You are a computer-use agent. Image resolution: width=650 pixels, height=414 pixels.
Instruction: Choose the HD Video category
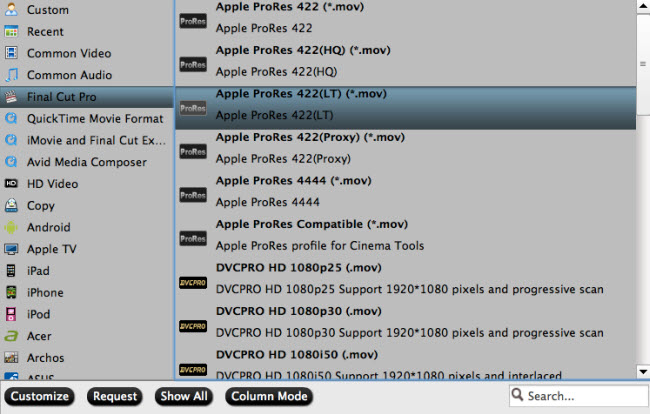pyautogui.click(x=87, y=184)
